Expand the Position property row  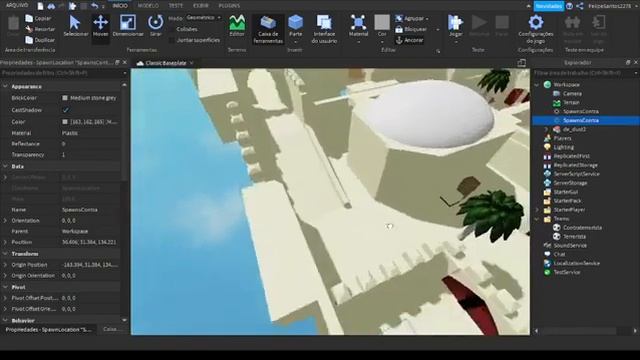[5, 242]
